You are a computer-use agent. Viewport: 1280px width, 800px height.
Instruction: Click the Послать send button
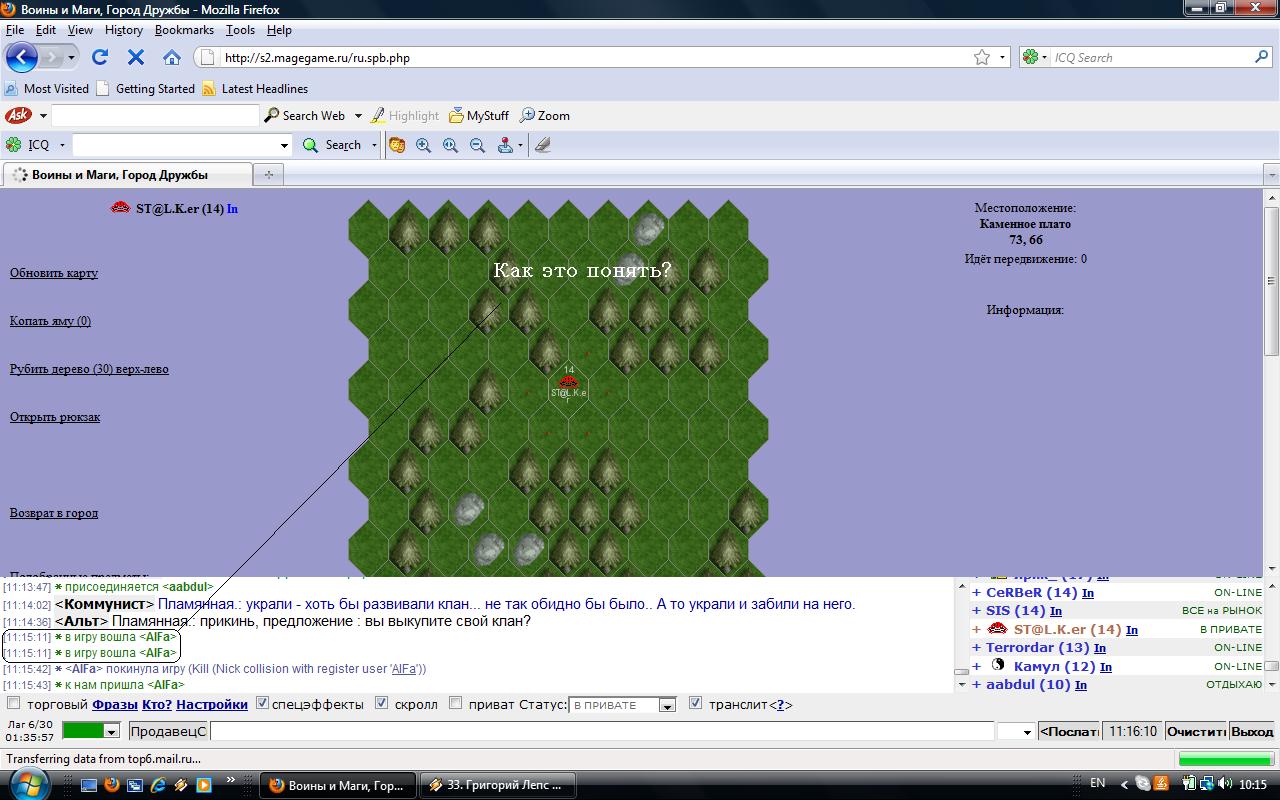[x=1069, y=732]
